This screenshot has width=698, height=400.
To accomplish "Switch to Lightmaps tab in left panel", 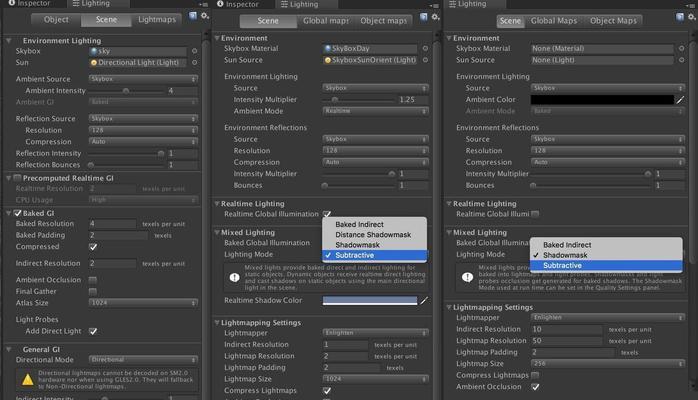I will pyautogui.click(x=157, y=20).
